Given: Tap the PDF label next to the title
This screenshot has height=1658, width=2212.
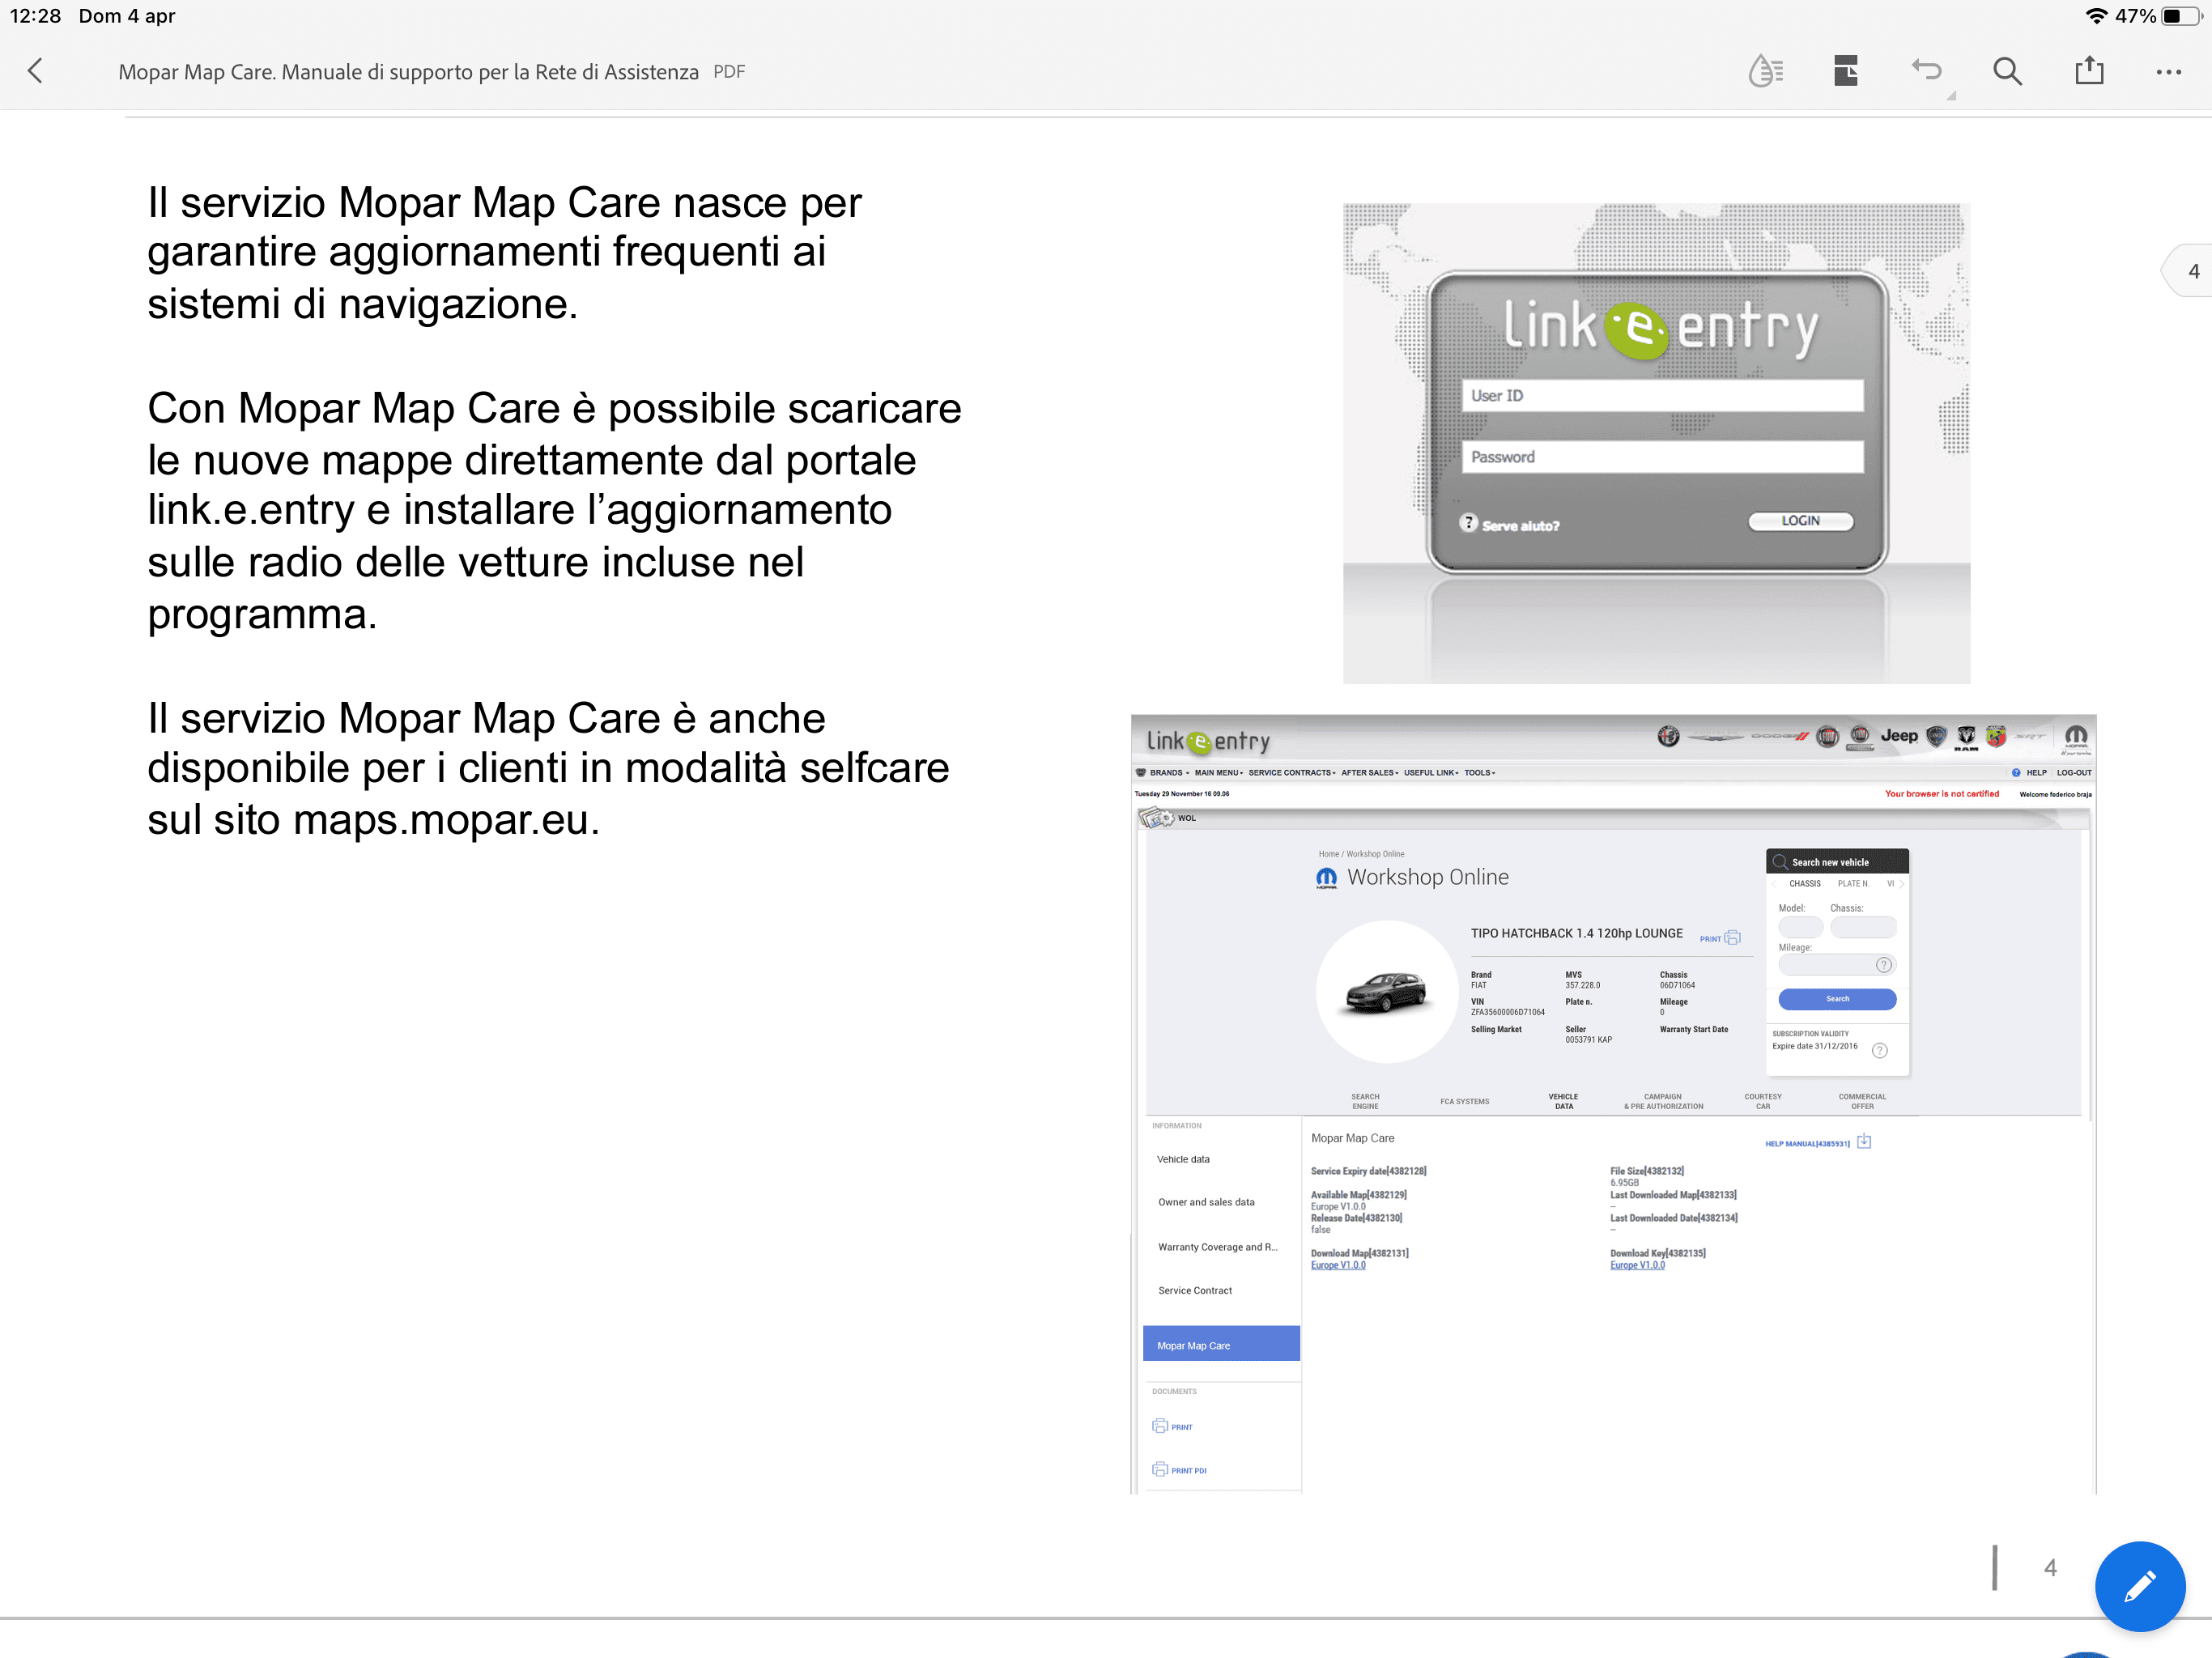Looking at the screenshot, I should click(729, 72).
